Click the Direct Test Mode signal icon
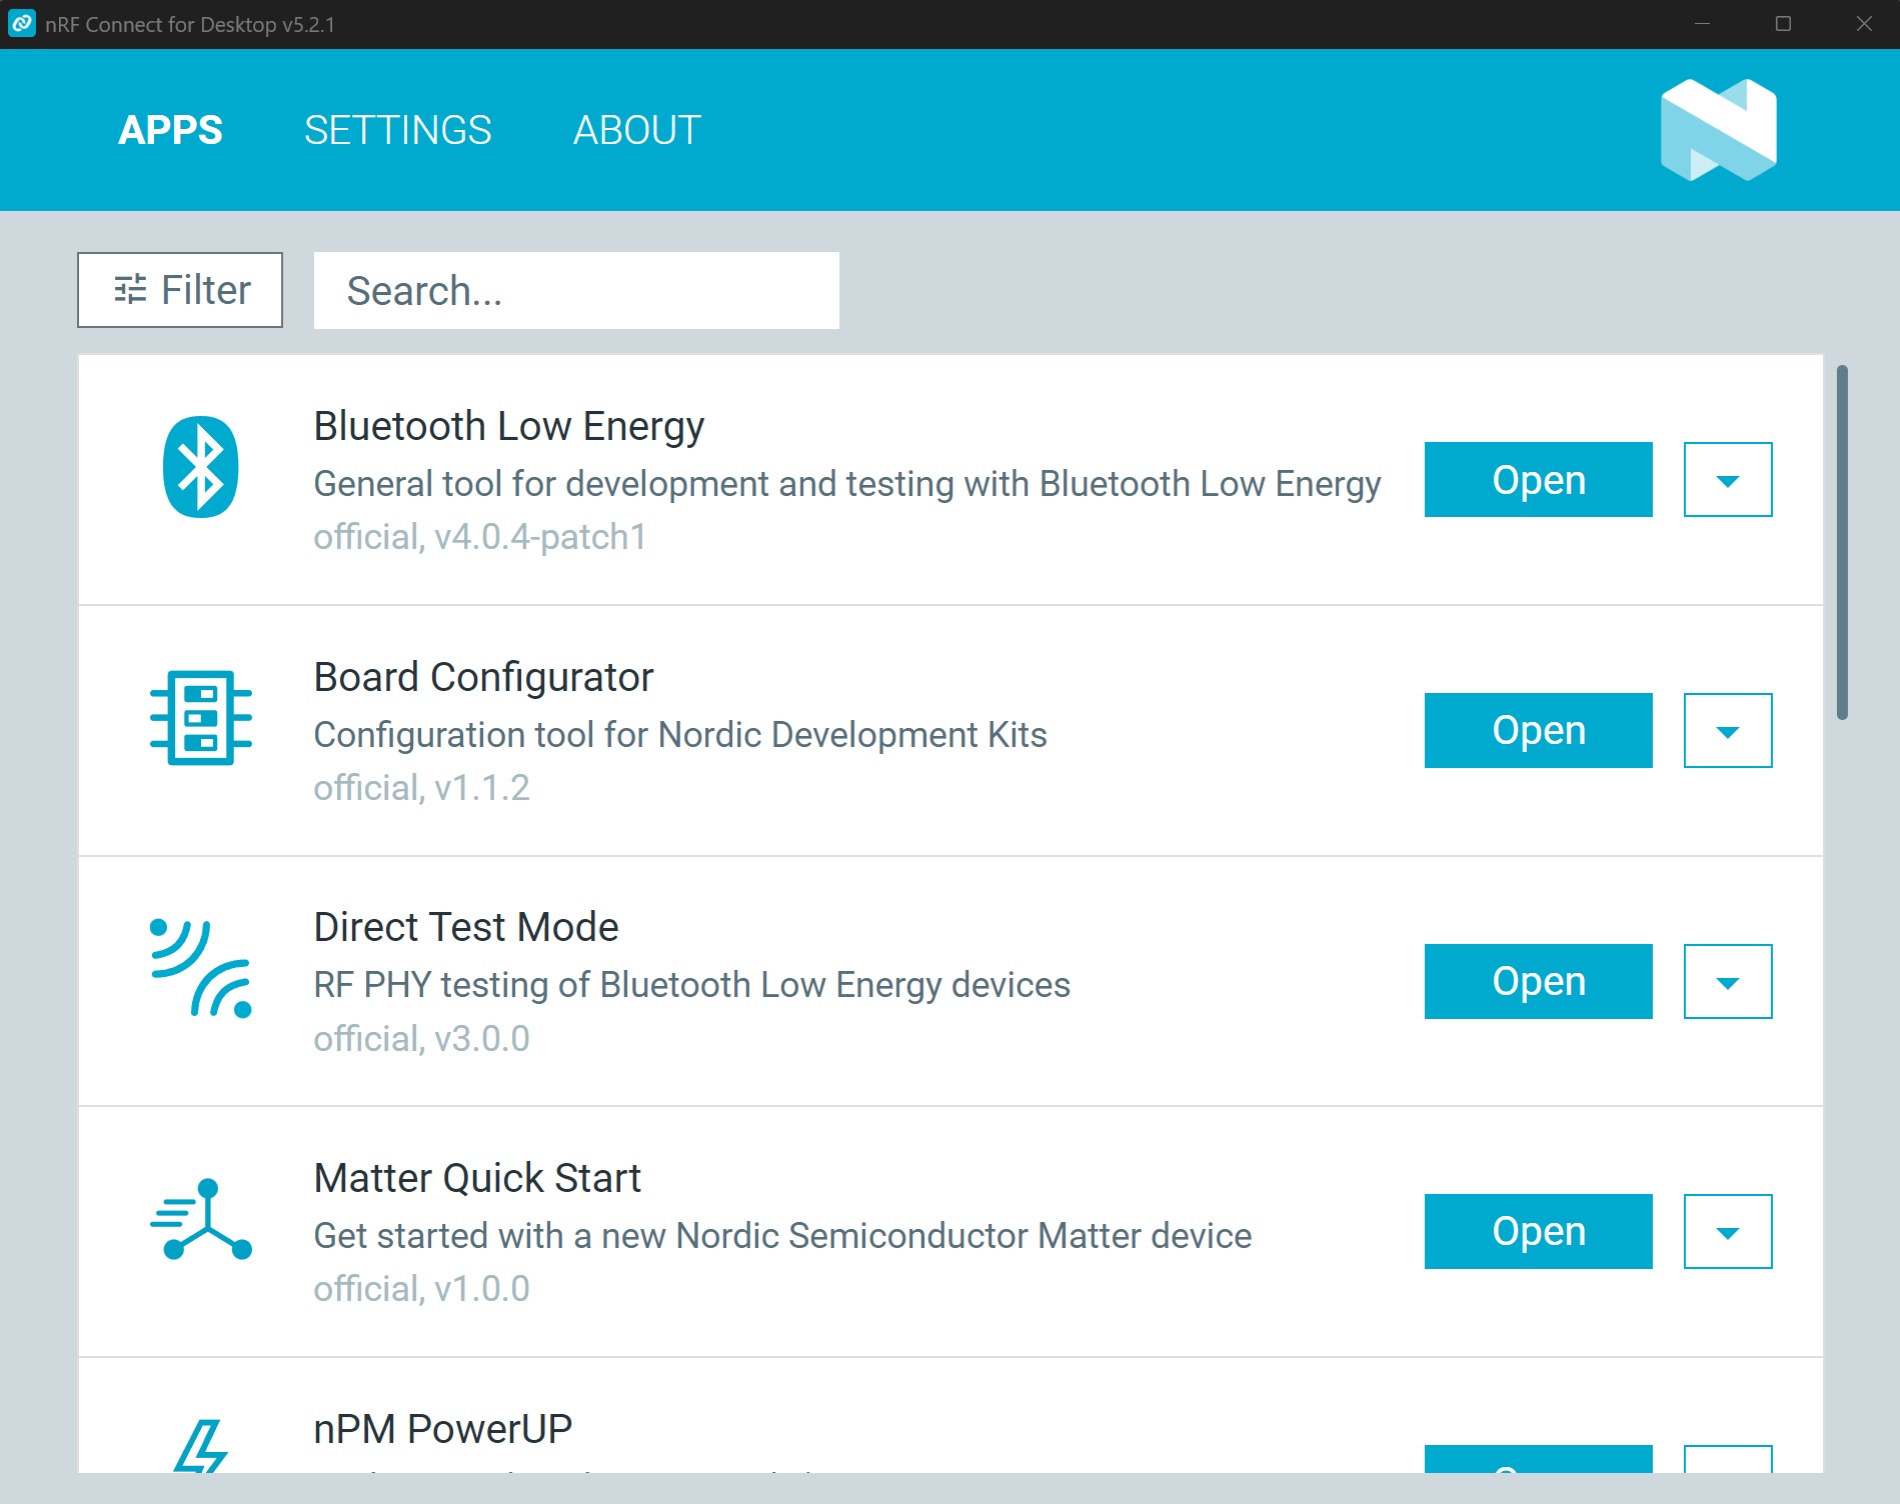The width and height of the screenshot is (1900, 1504). (x=200, y=968)
